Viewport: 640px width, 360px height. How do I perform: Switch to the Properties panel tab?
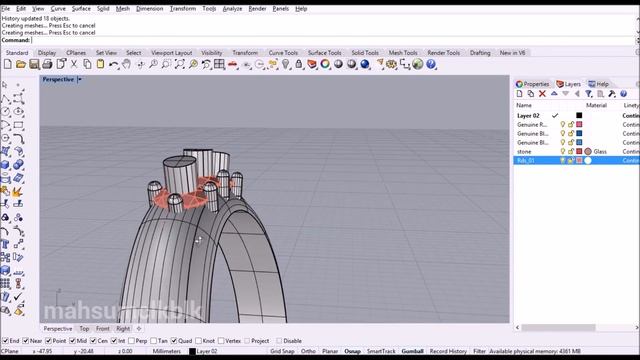coord(532,84)
